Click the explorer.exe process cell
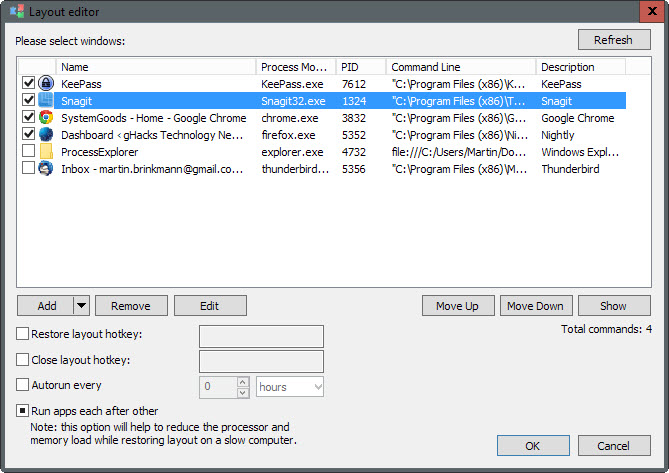Viewport: 669px width, 473px height. point(292,152)
